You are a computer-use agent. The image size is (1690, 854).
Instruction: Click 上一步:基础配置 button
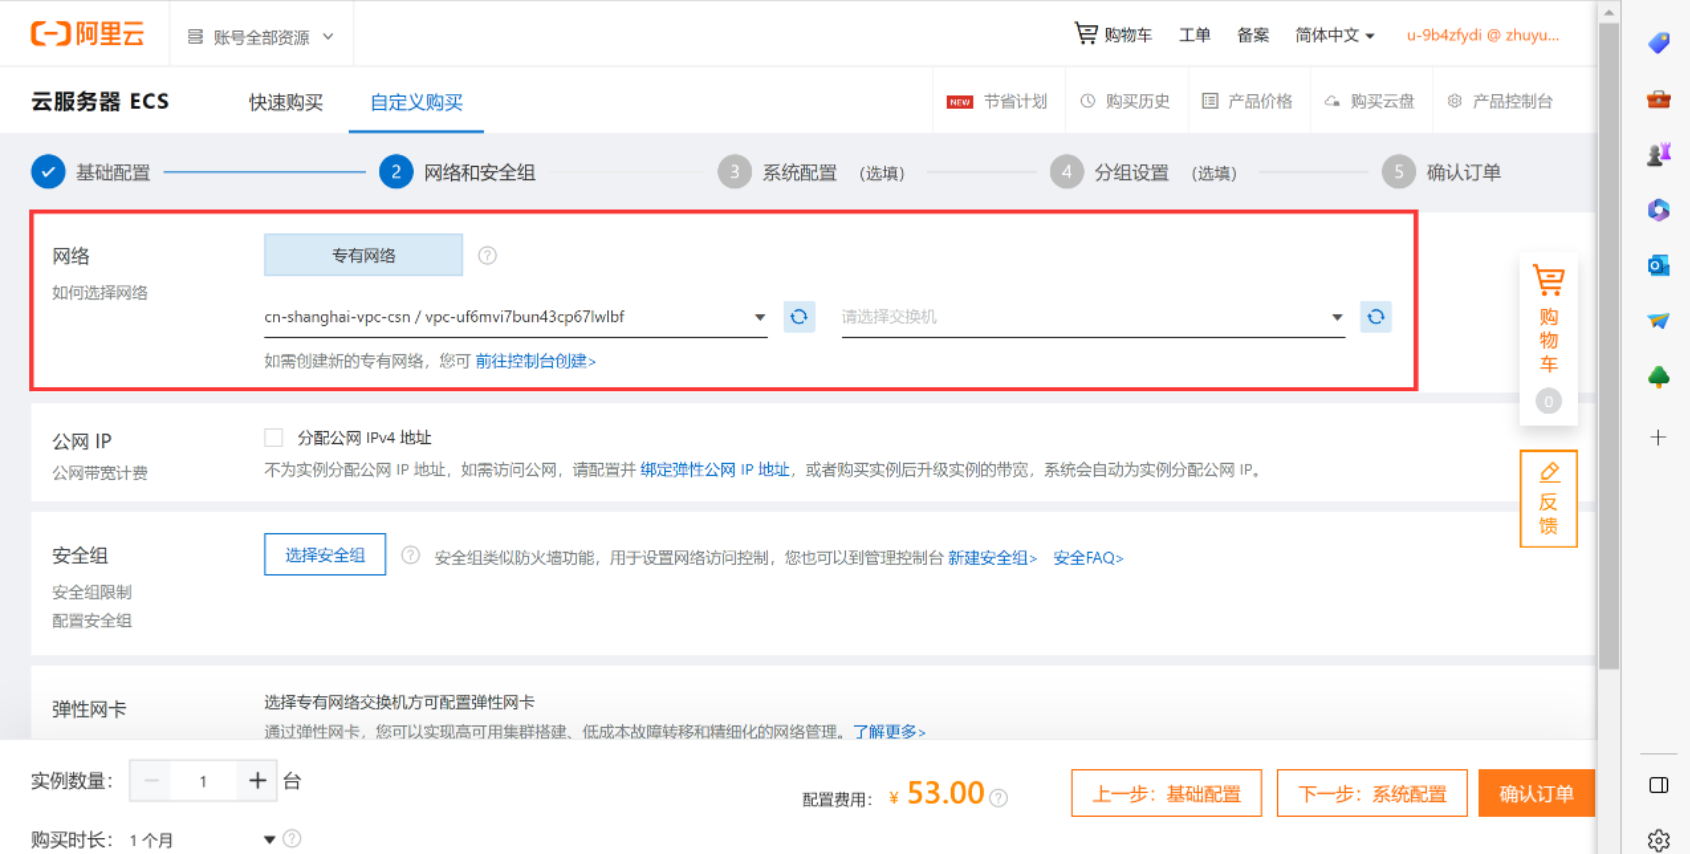pyautogui.click(x=1166, y=794)
